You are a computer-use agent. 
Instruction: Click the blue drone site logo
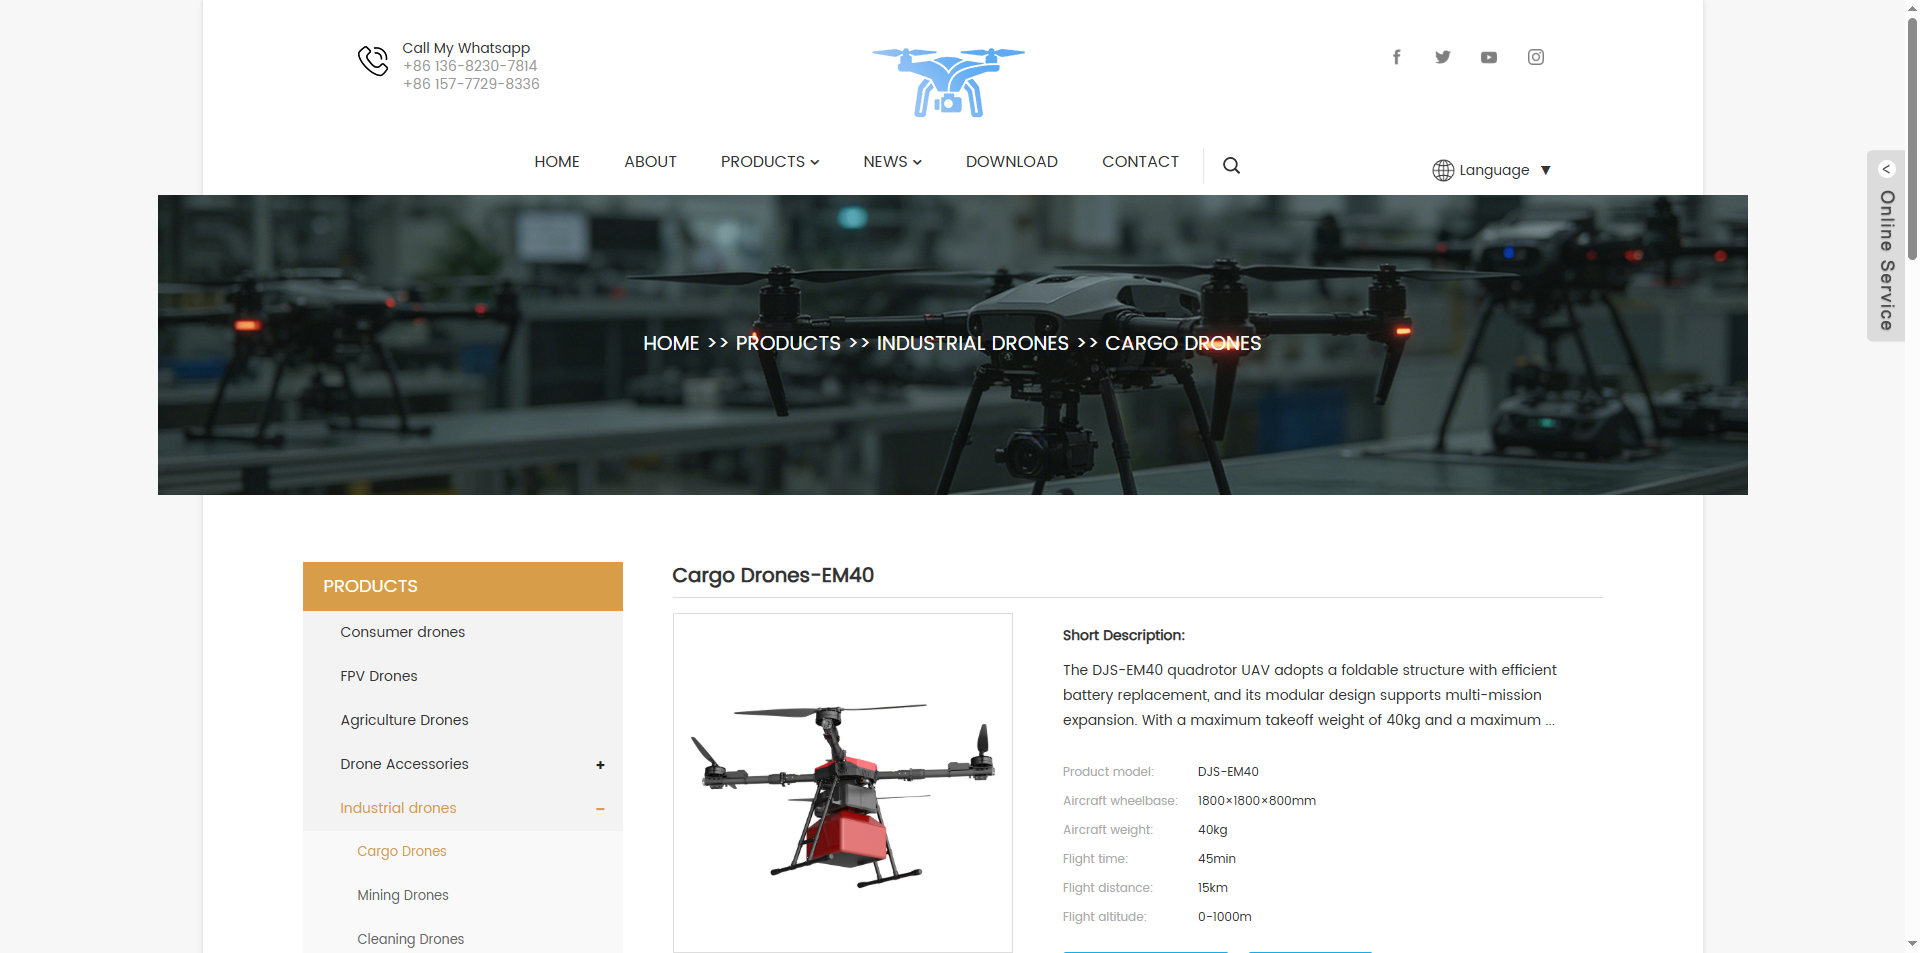point(948,82)
